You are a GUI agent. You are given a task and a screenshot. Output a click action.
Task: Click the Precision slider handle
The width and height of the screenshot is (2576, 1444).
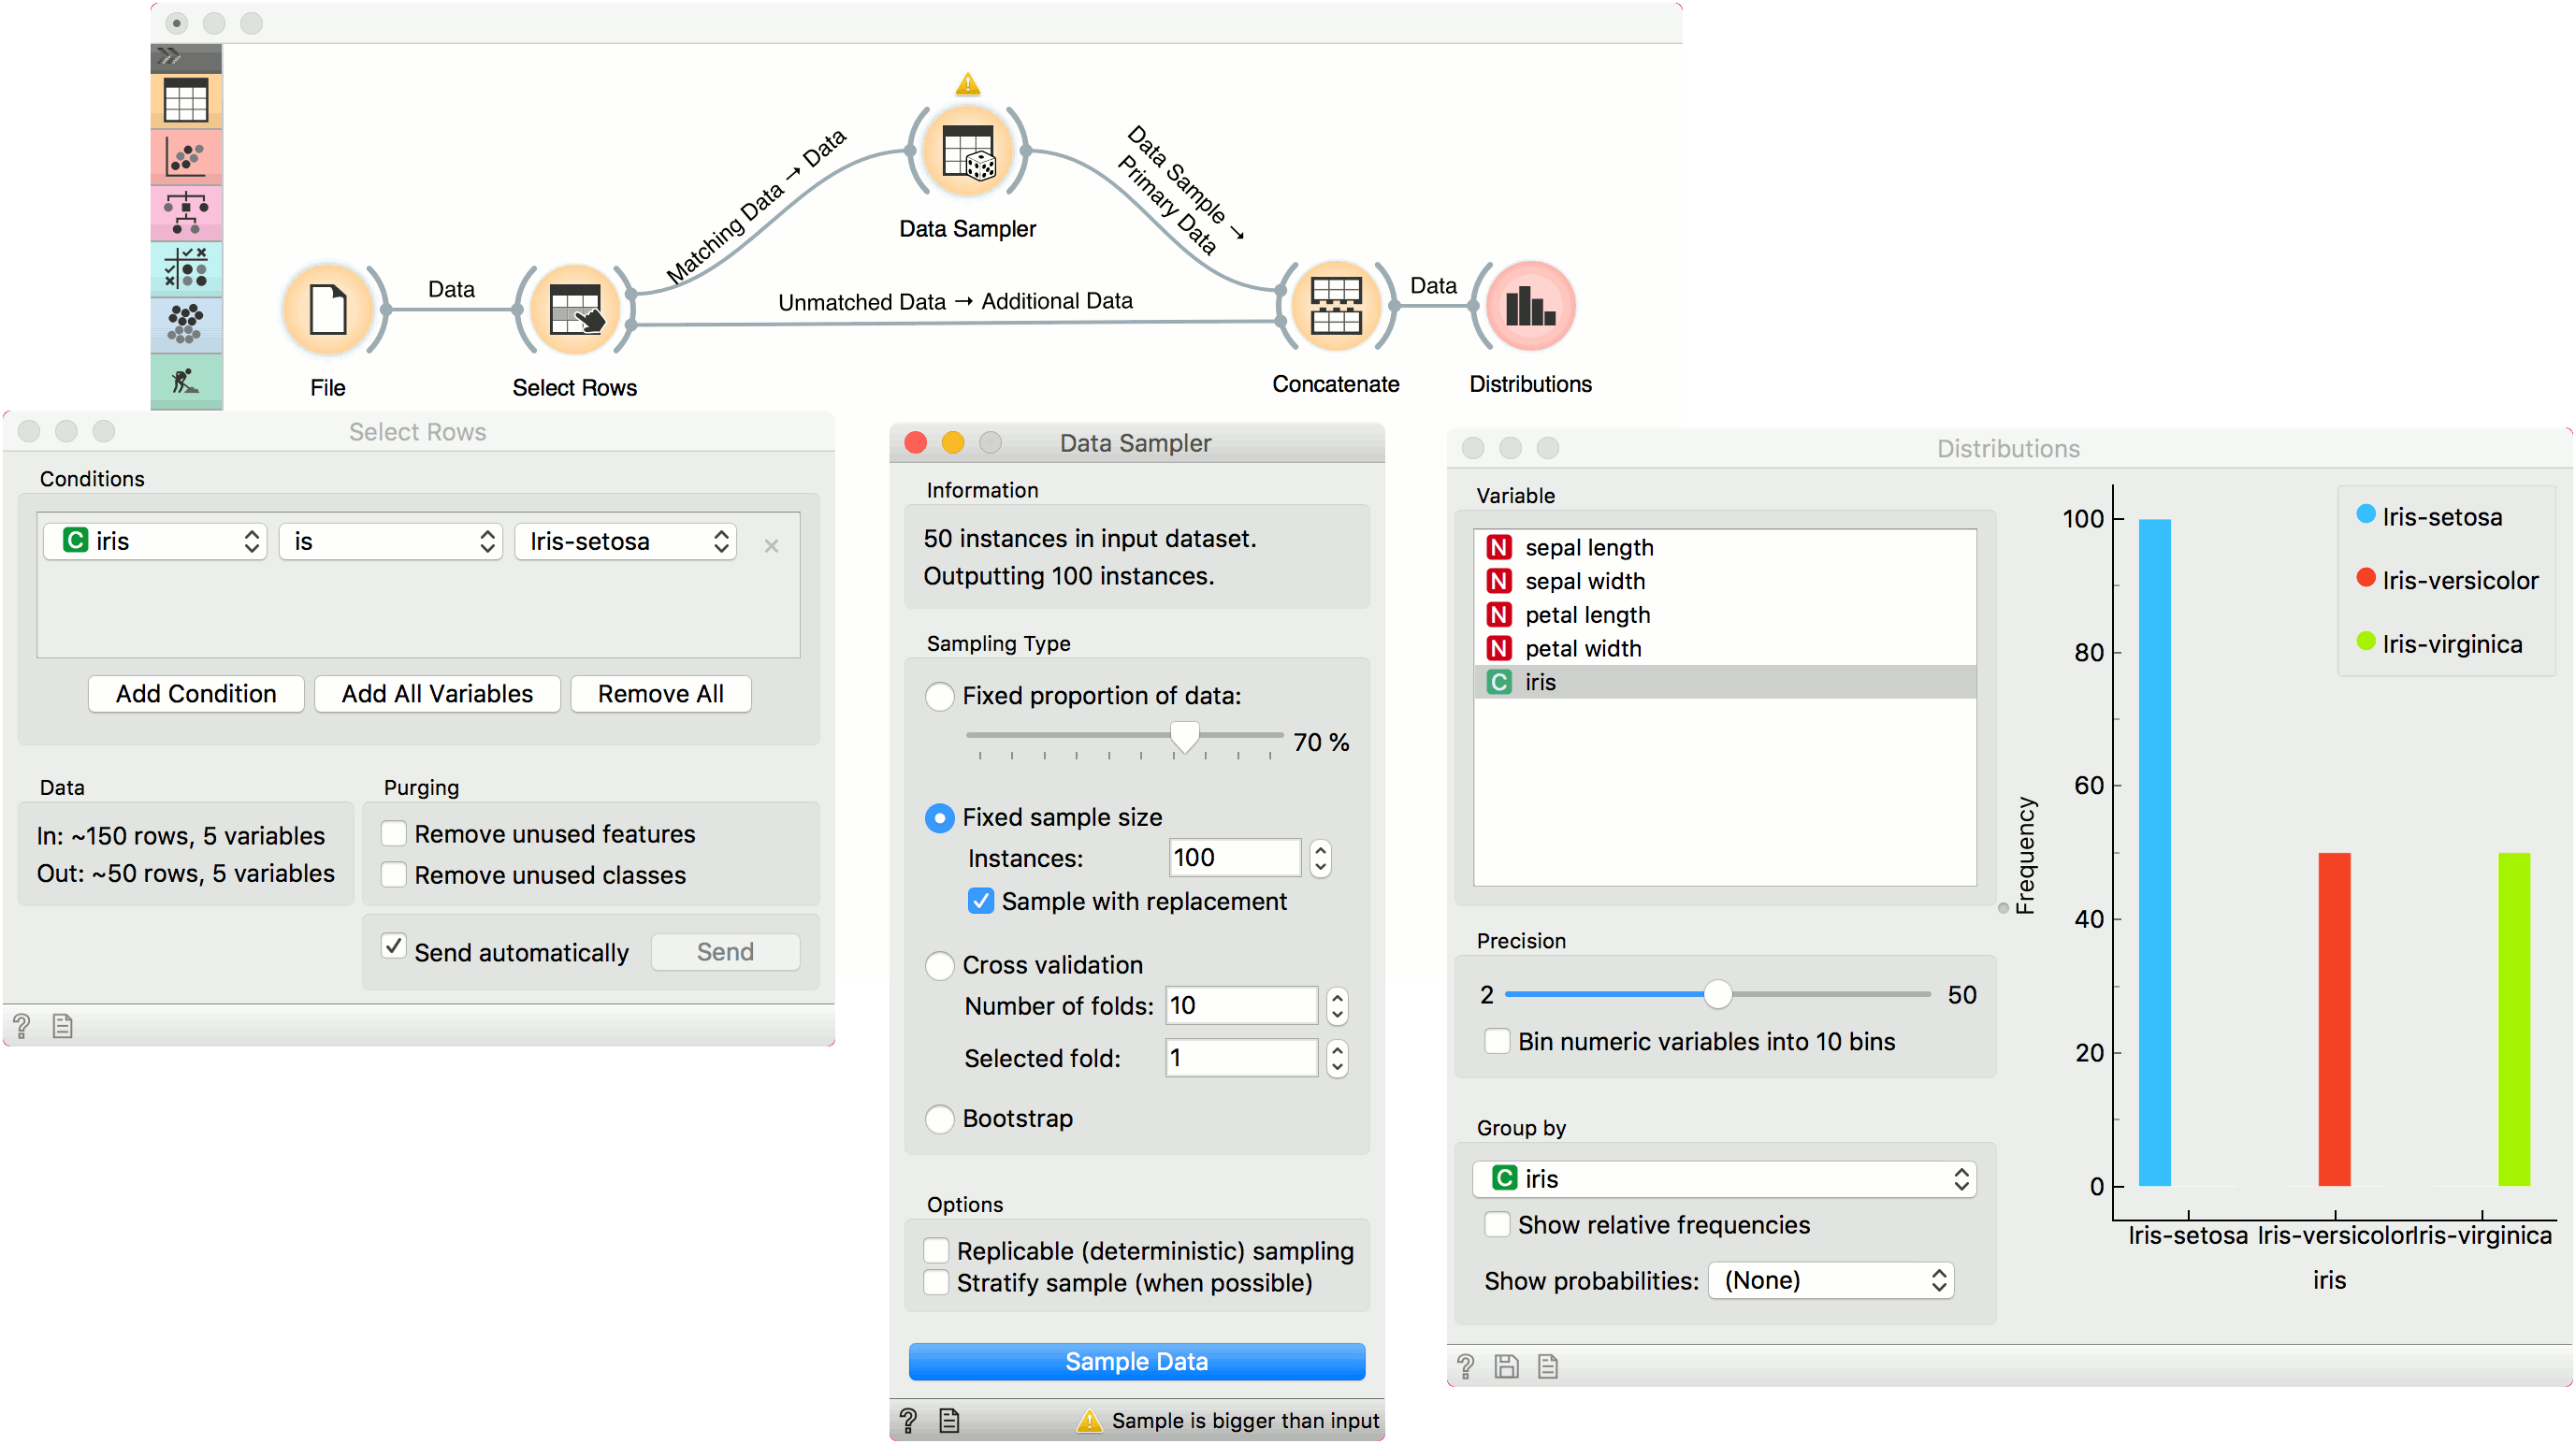[x=1717, y=994]
